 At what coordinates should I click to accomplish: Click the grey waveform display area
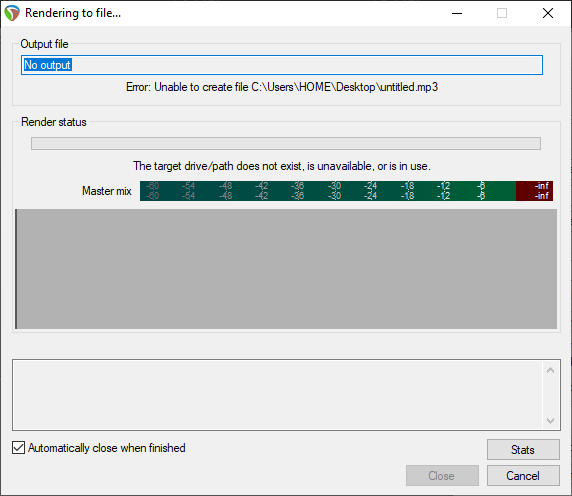point(286,269)
